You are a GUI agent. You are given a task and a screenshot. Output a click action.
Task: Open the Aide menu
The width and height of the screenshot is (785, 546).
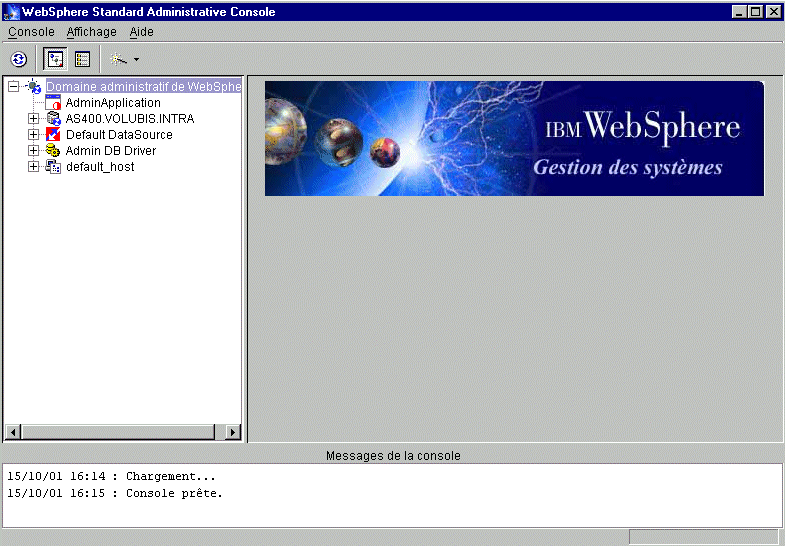(x=142, y=32)
